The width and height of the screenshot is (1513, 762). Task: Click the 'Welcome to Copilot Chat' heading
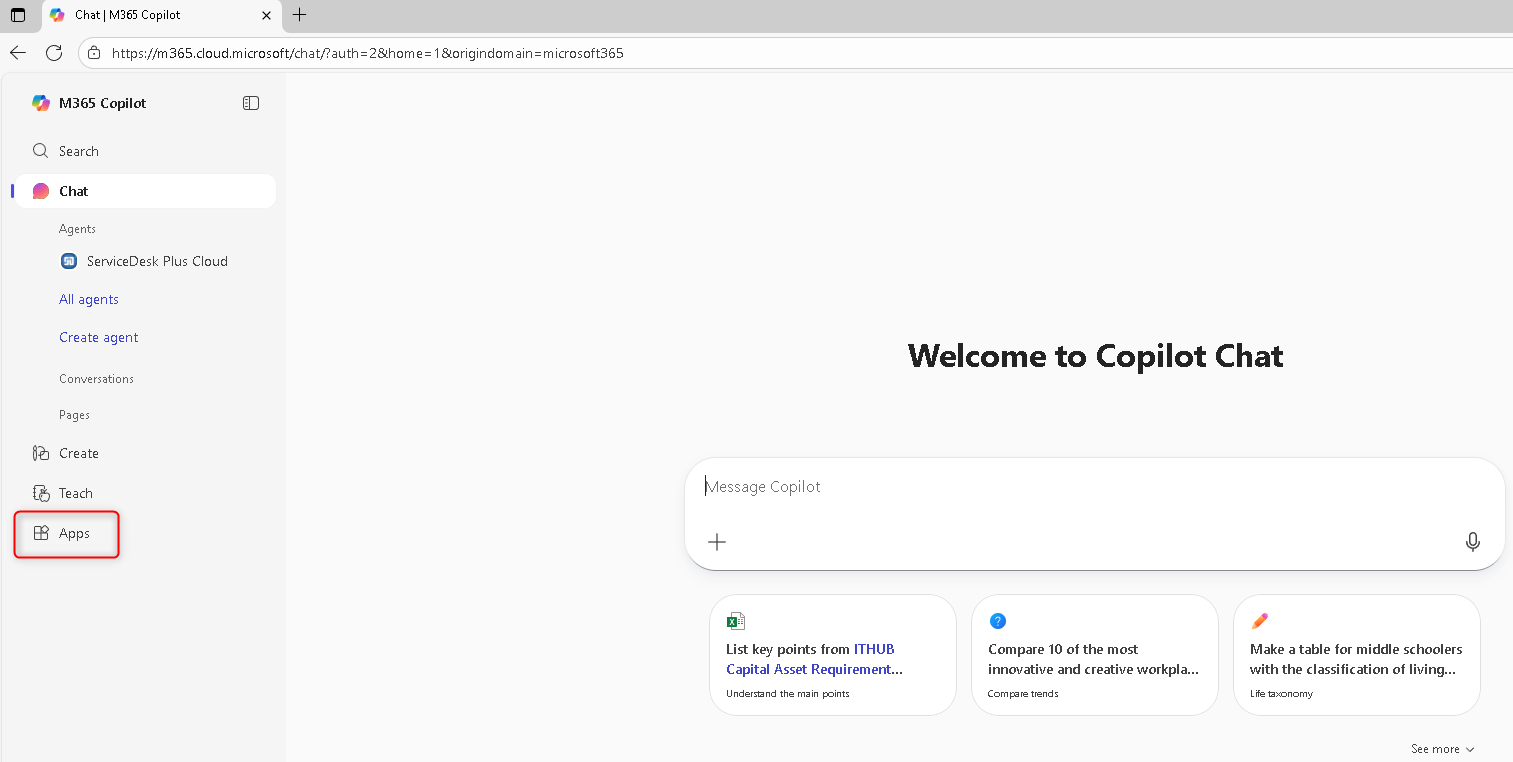[x=1095, y=356]
